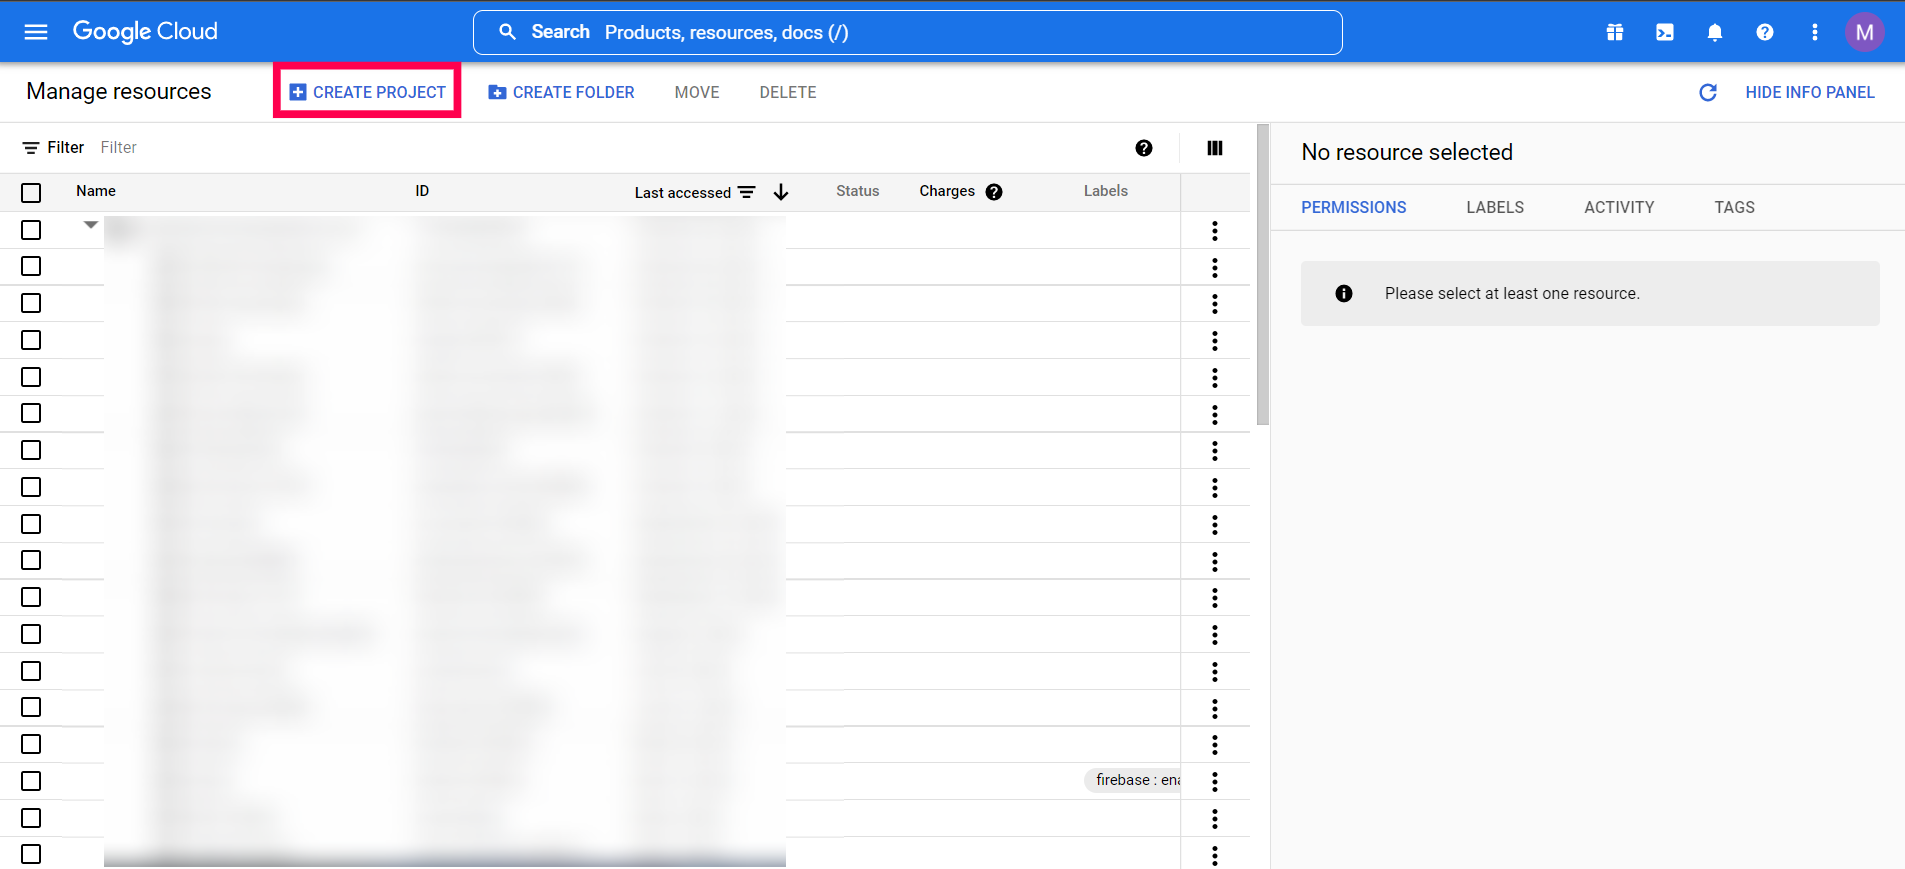This screenshot has width=1905, height=869.
Task: Click 'Please select at least one resource.' text
Action: pos(1512,293)
